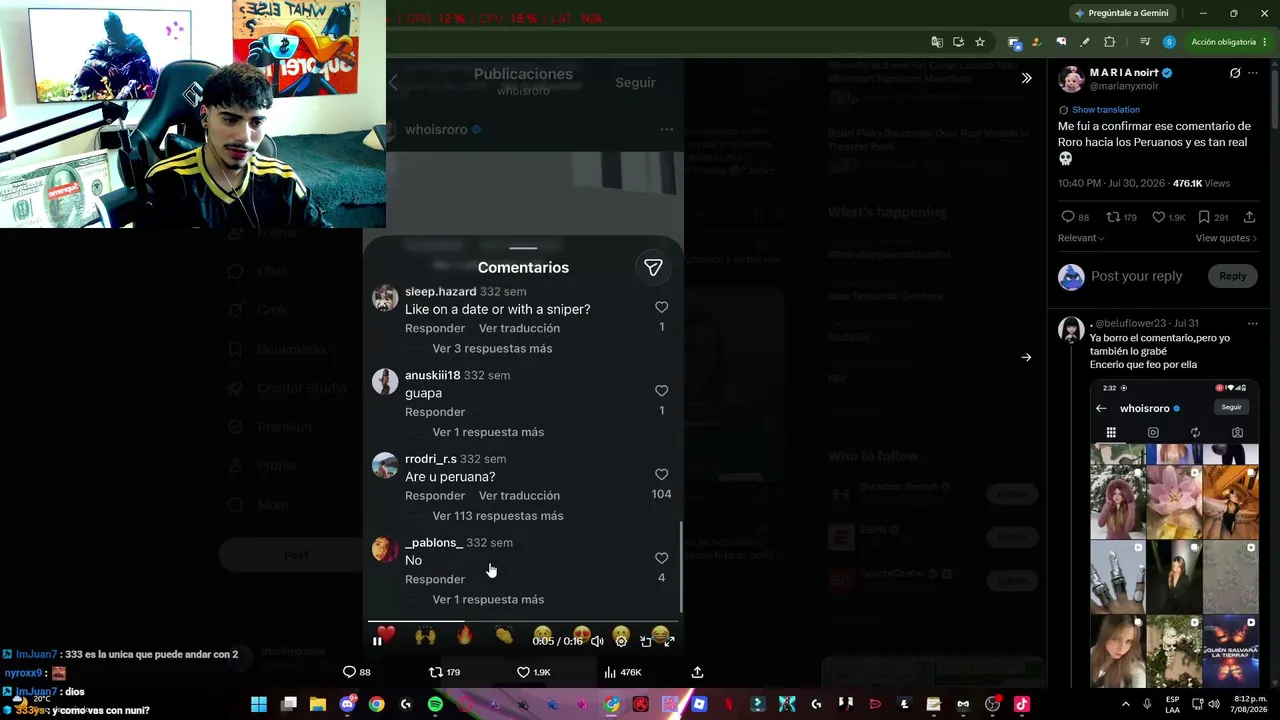This screenshot has height=720, width=1280.
Task: Open the ESP LAA language switcher
Action: pyautogui.click(x=1173, y=704)
